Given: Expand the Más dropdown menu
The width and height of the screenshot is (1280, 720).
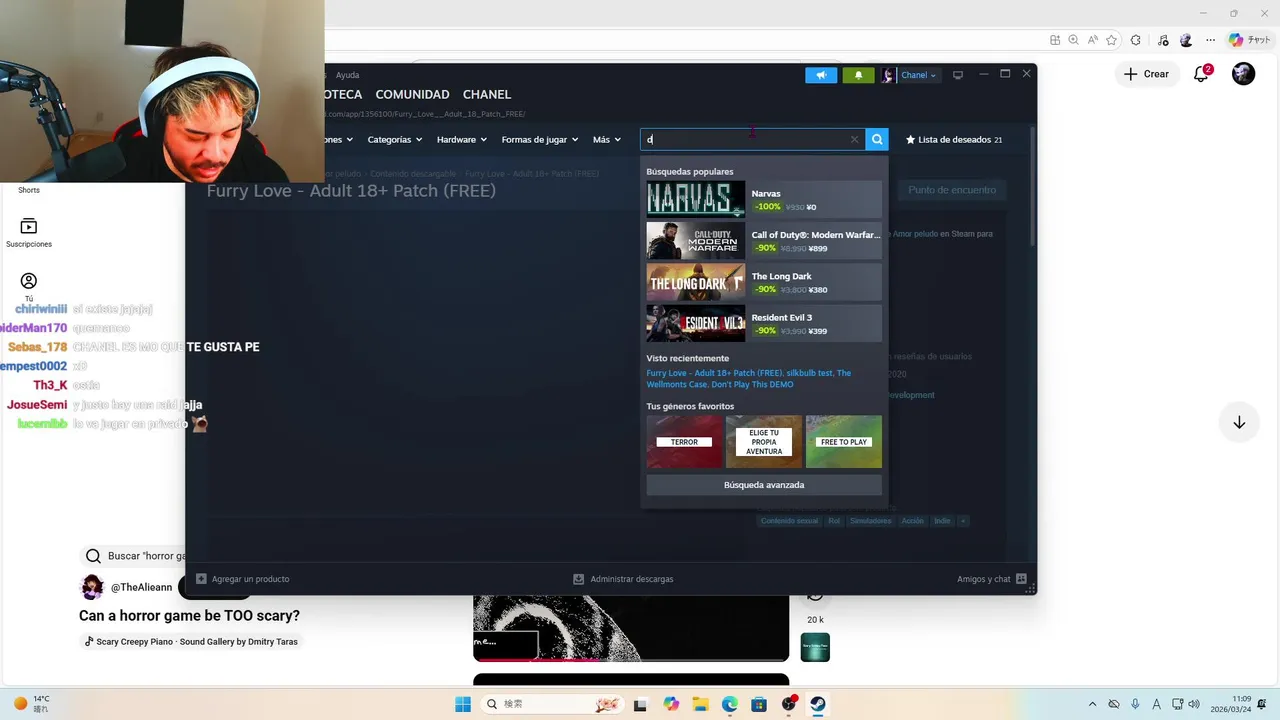Looking at the screenshot, I should point(607,140).
